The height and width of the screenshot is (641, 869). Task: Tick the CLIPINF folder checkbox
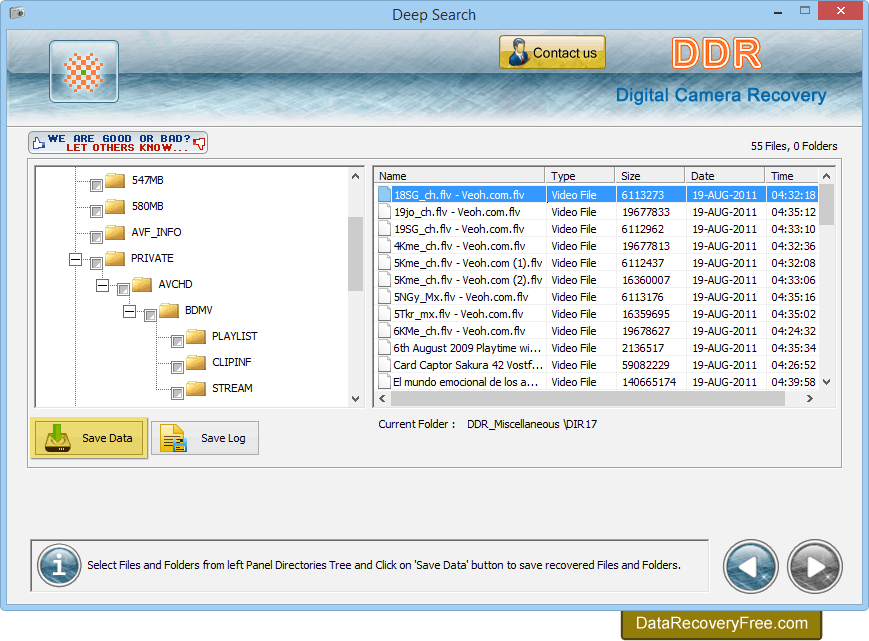coord(177,367)
